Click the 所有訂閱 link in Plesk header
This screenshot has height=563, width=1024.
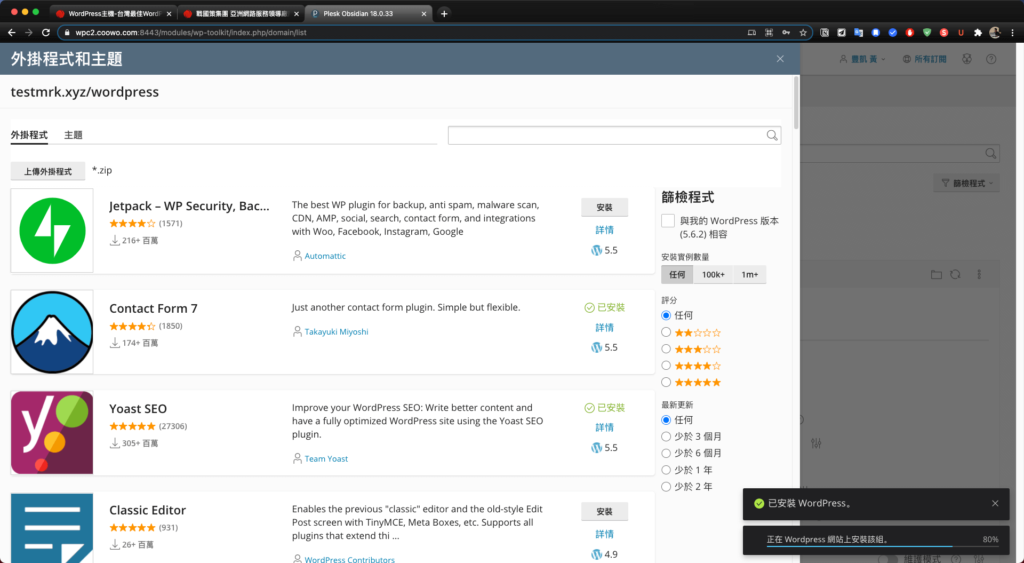pyautogui.click(x=930, y=59)
